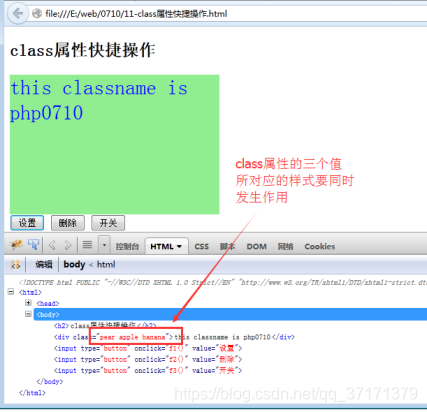Click the 开关 button
The width and height of the screenshot is (427, 412).
tap(108, 223)
